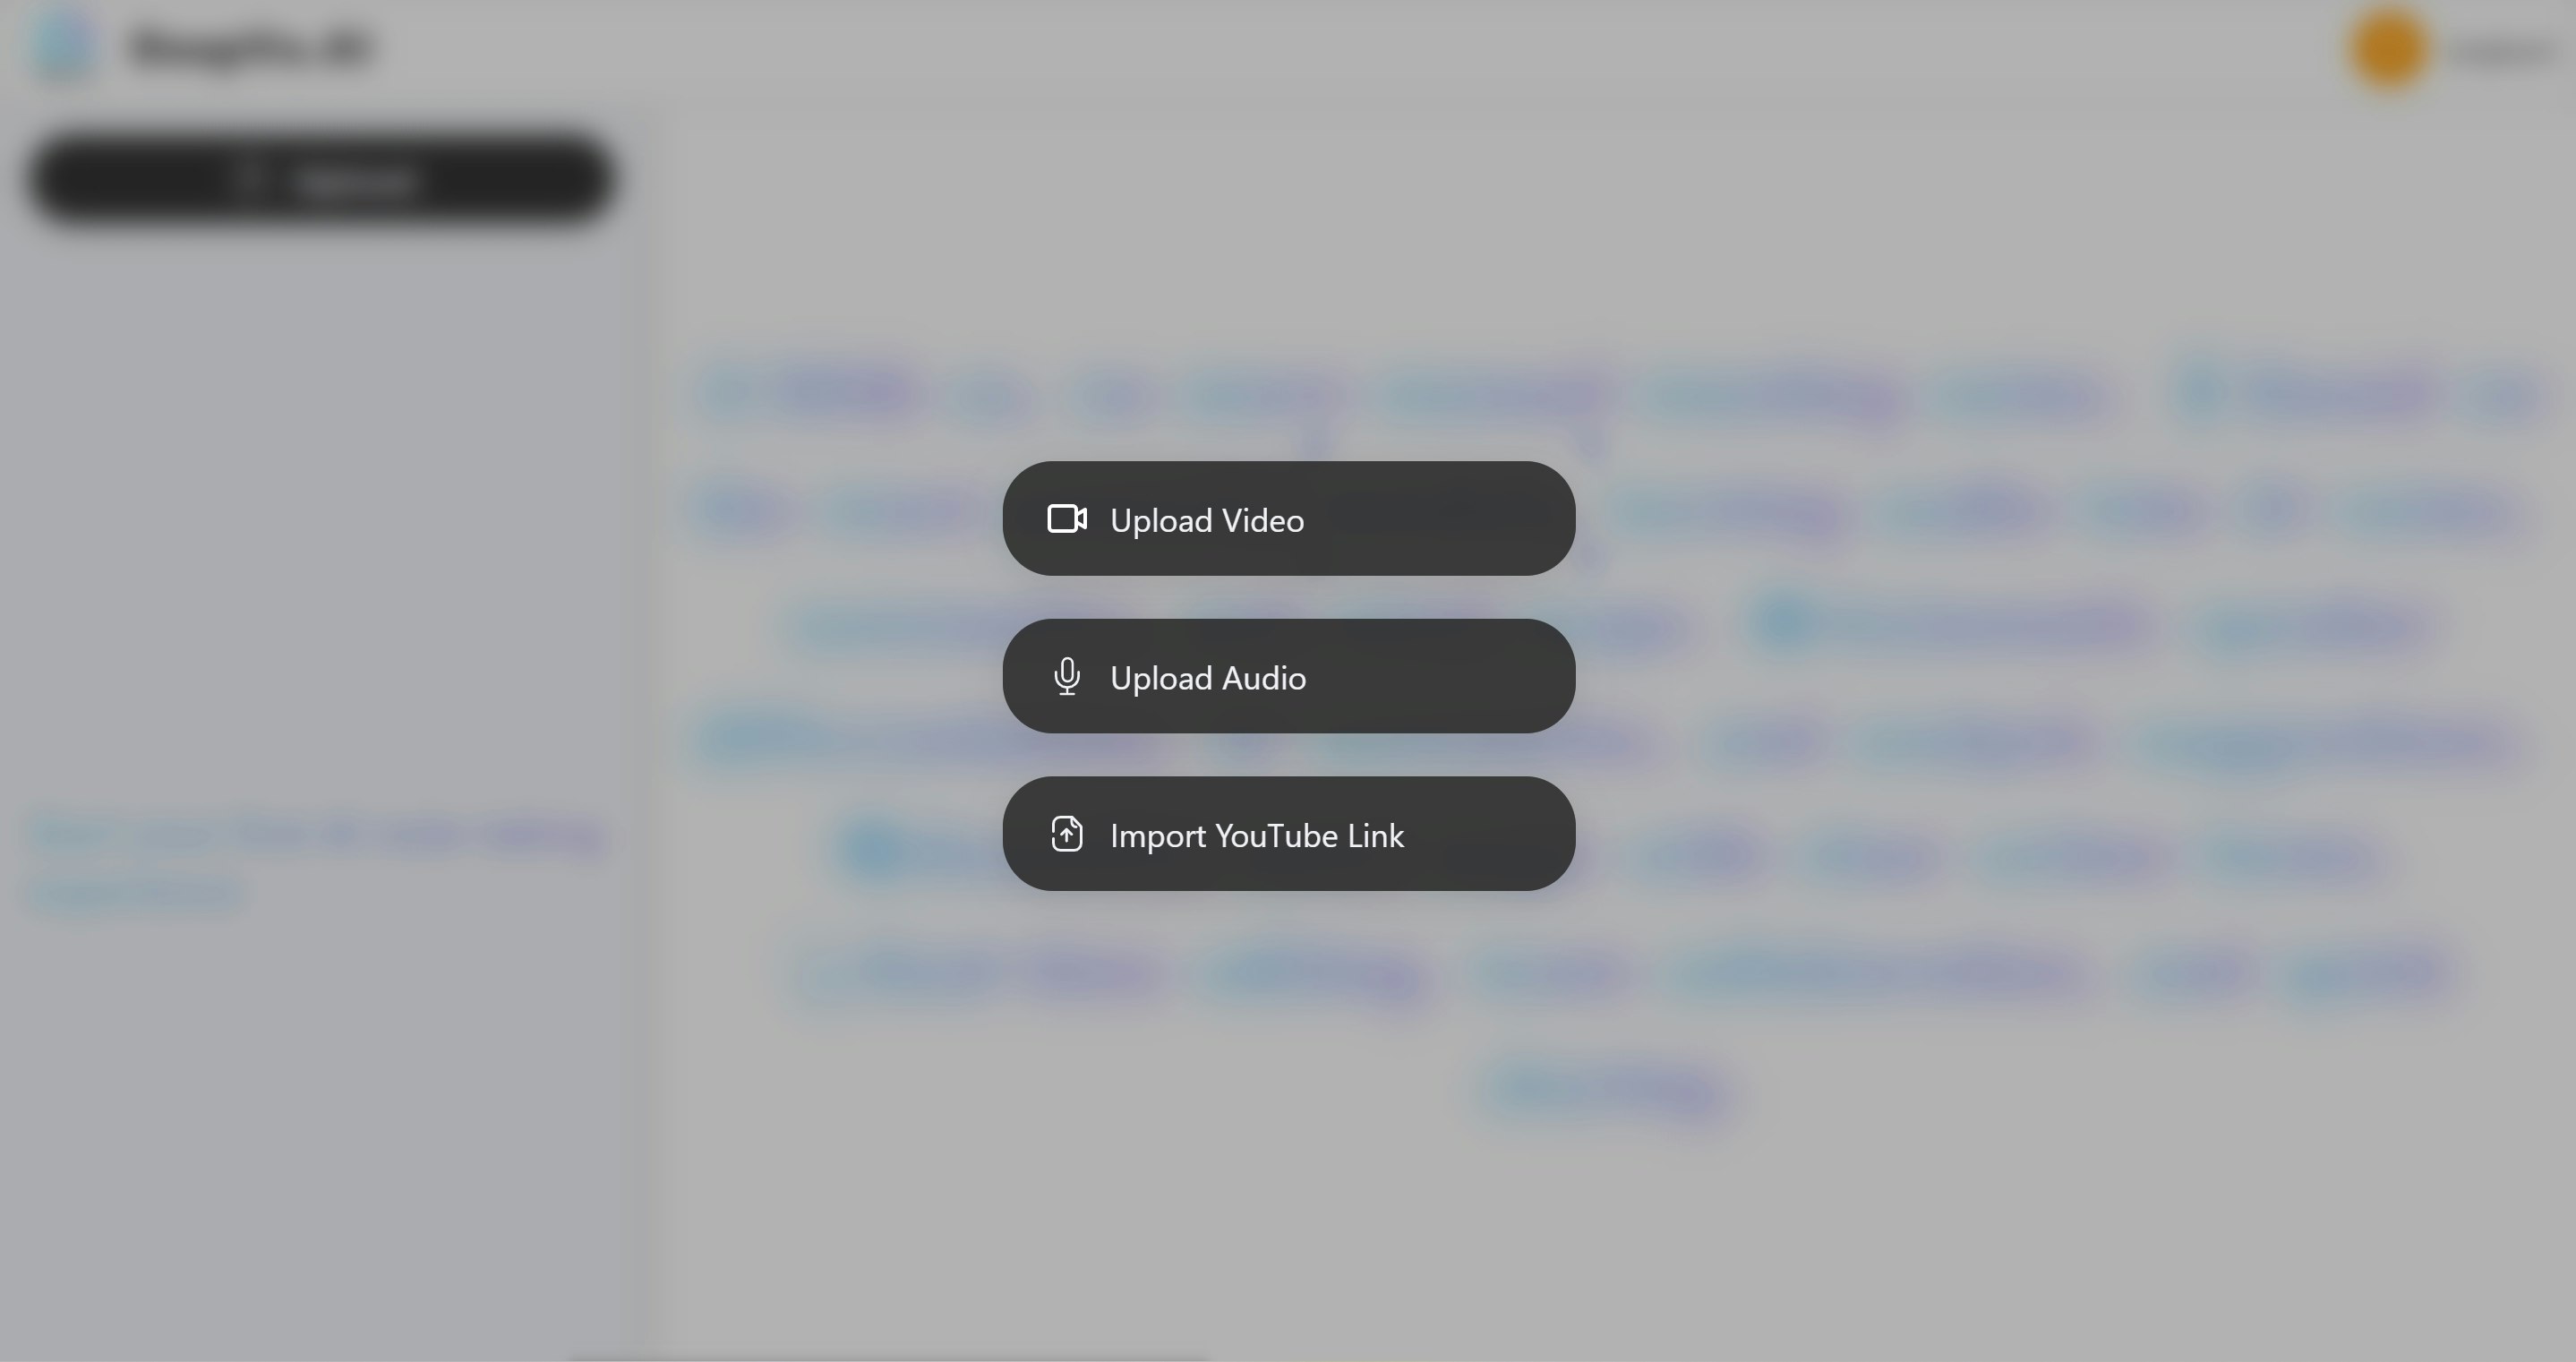Image resolution: width=2576 pixels, height=1362 pixels.
Task: Select Import YouTube Link
Action: coord(1289,834)
